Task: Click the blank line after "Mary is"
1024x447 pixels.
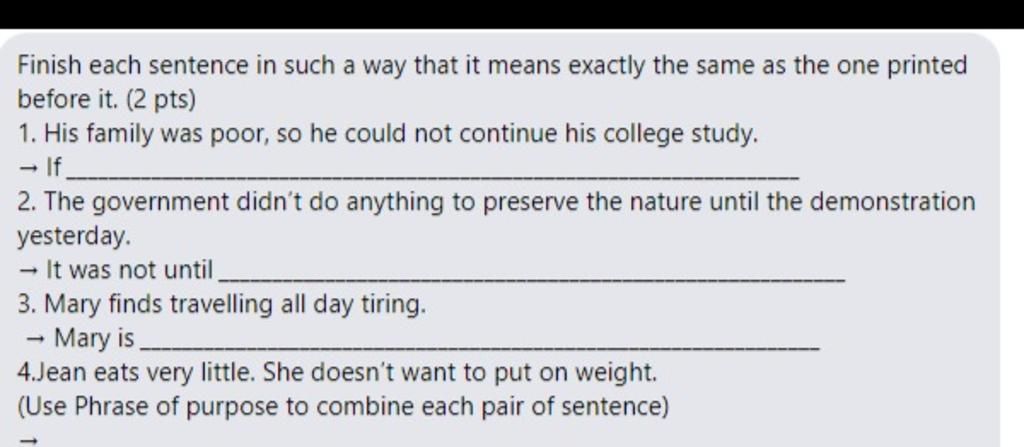Action: pyautogui.click(x=480, y=348)
